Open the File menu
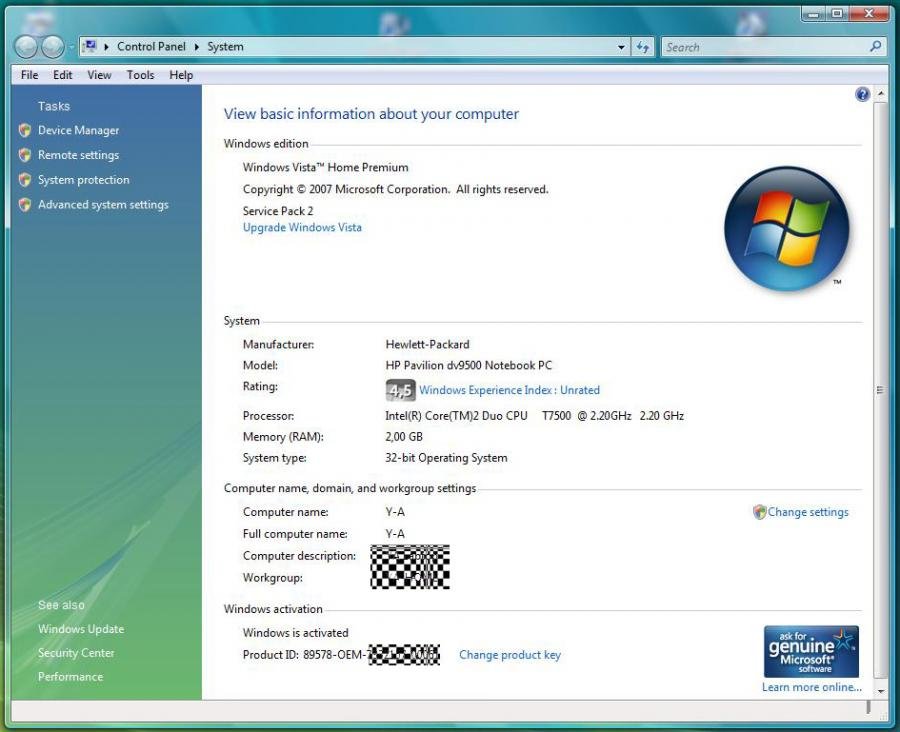Viewport: 900px width, 732px height. 29,75
